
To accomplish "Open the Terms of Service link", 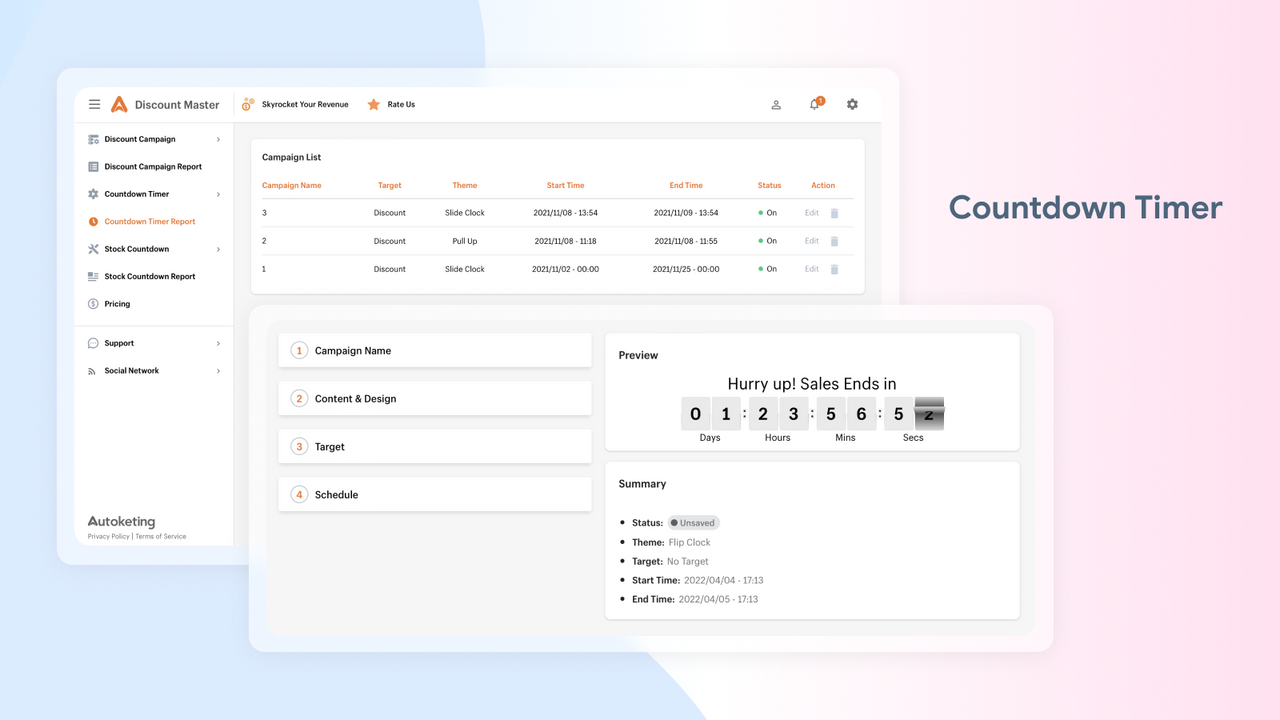I will (161, 537).
